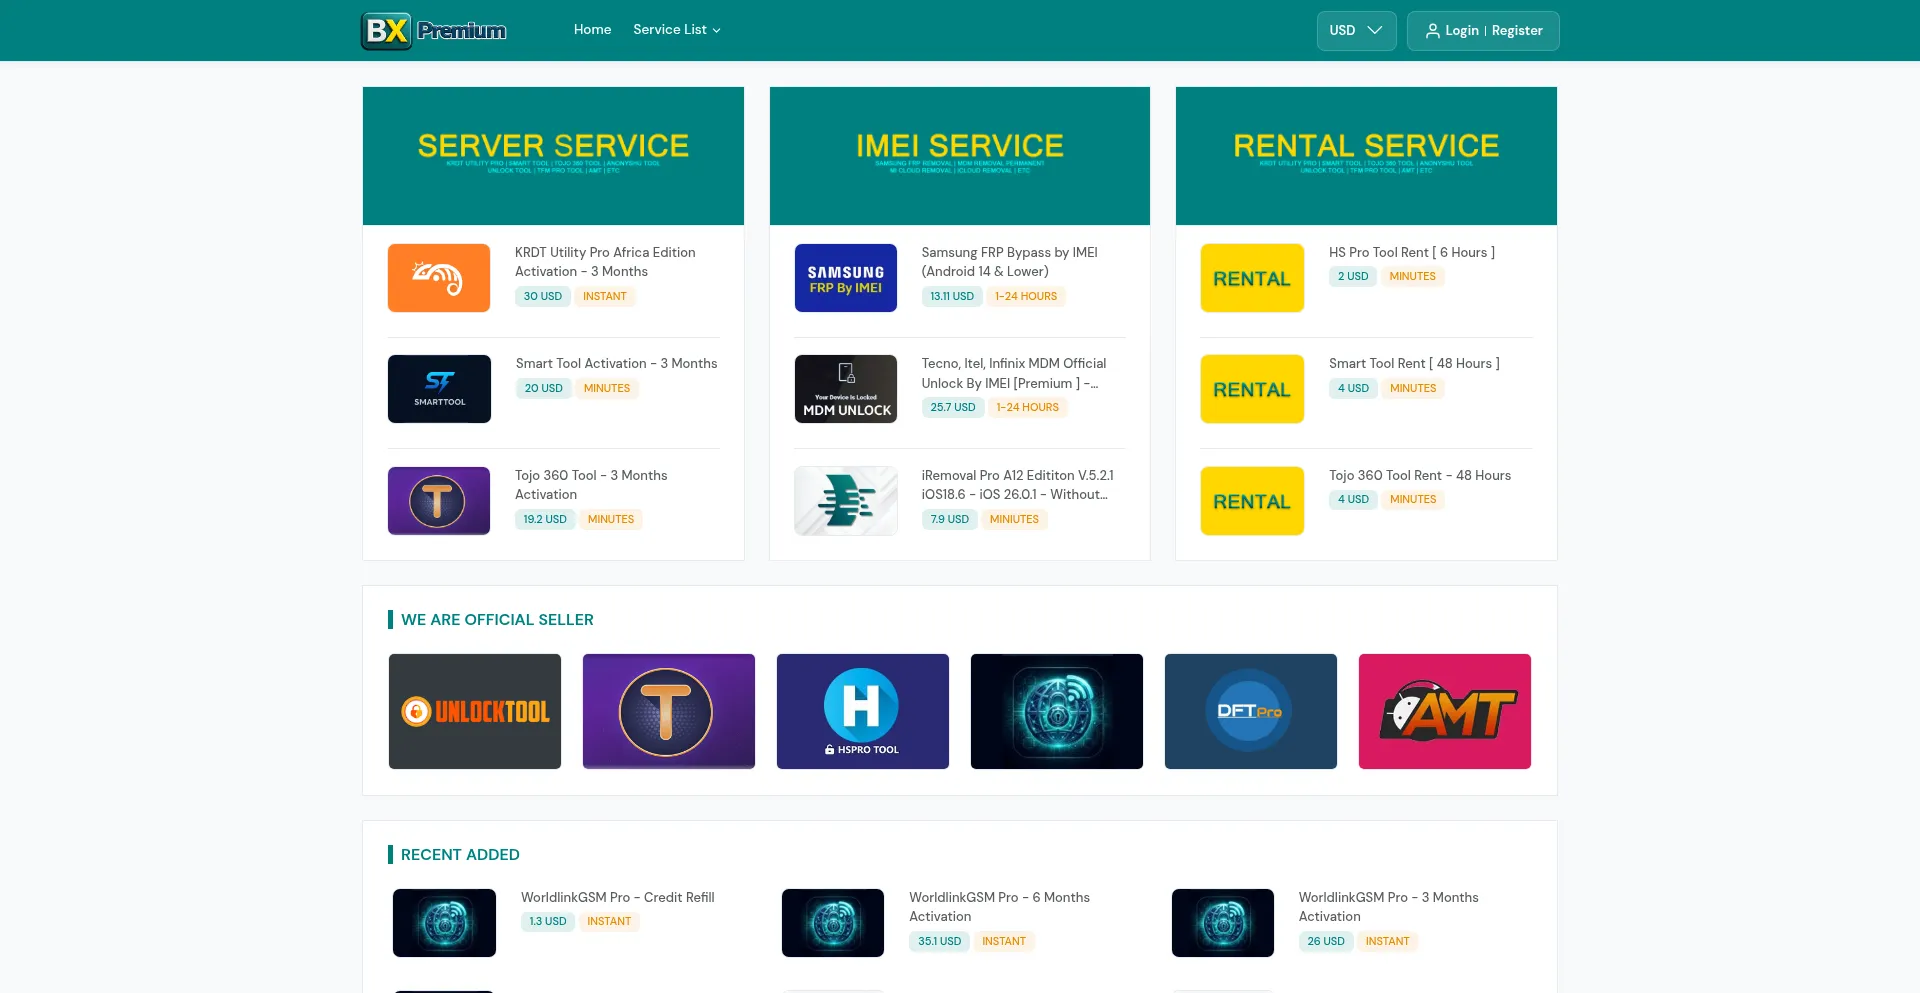Open WorldlinkGSM Pro - Credit Refill
Image resolution: width=1920 pixels, height=993 pixels.
point(618,898)
